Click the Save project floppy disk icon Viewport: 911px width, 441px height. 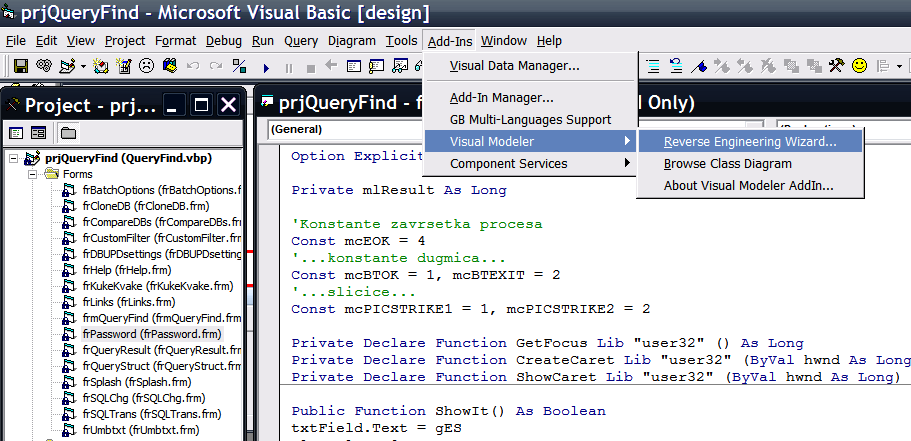(x=20, y=67)
